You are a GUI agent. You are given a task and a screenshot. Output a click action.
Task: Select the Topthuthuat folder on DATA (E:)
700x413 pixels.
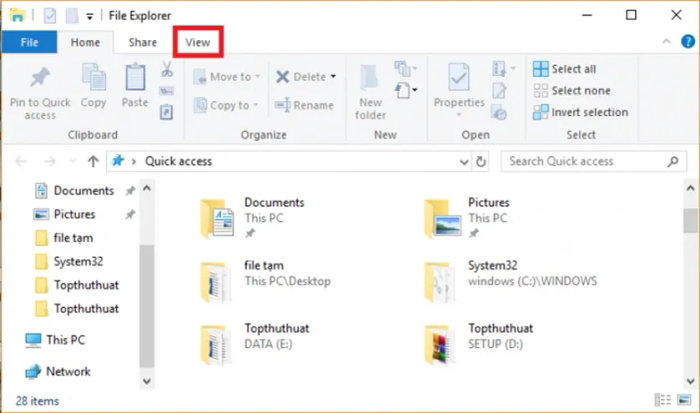click(x=255, y=343)
